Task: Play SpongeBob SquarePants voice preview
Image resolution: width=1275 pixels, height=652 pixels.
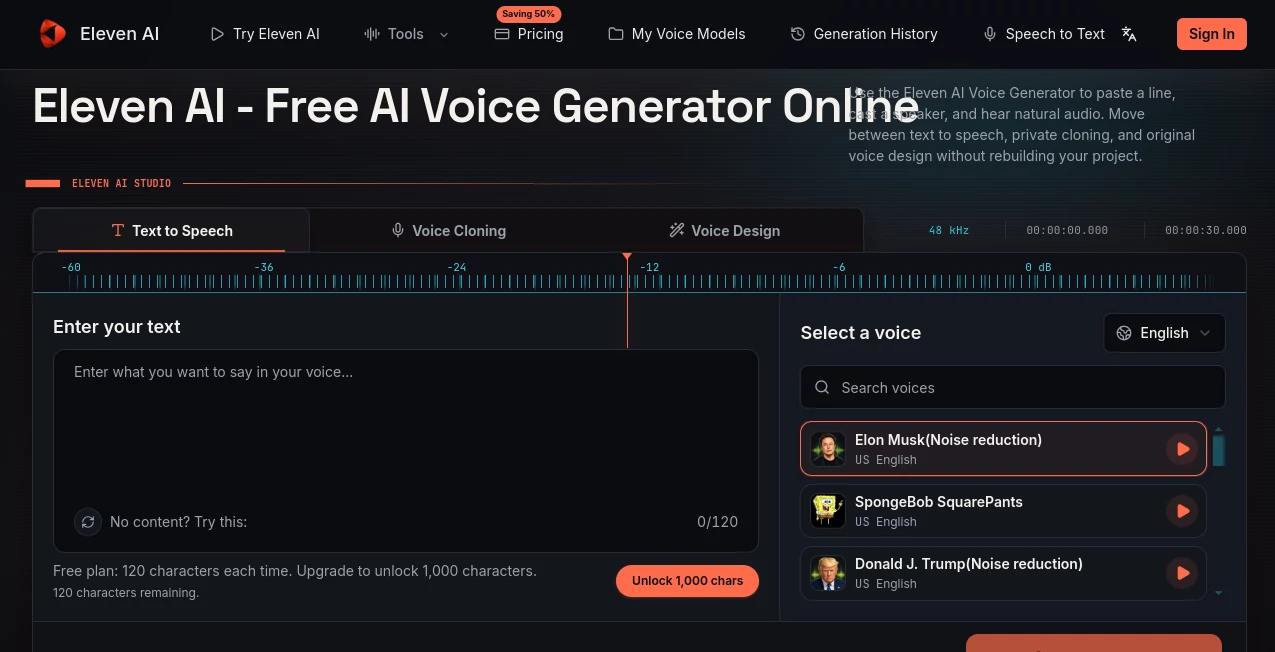Action: [x=1182, y=511]
